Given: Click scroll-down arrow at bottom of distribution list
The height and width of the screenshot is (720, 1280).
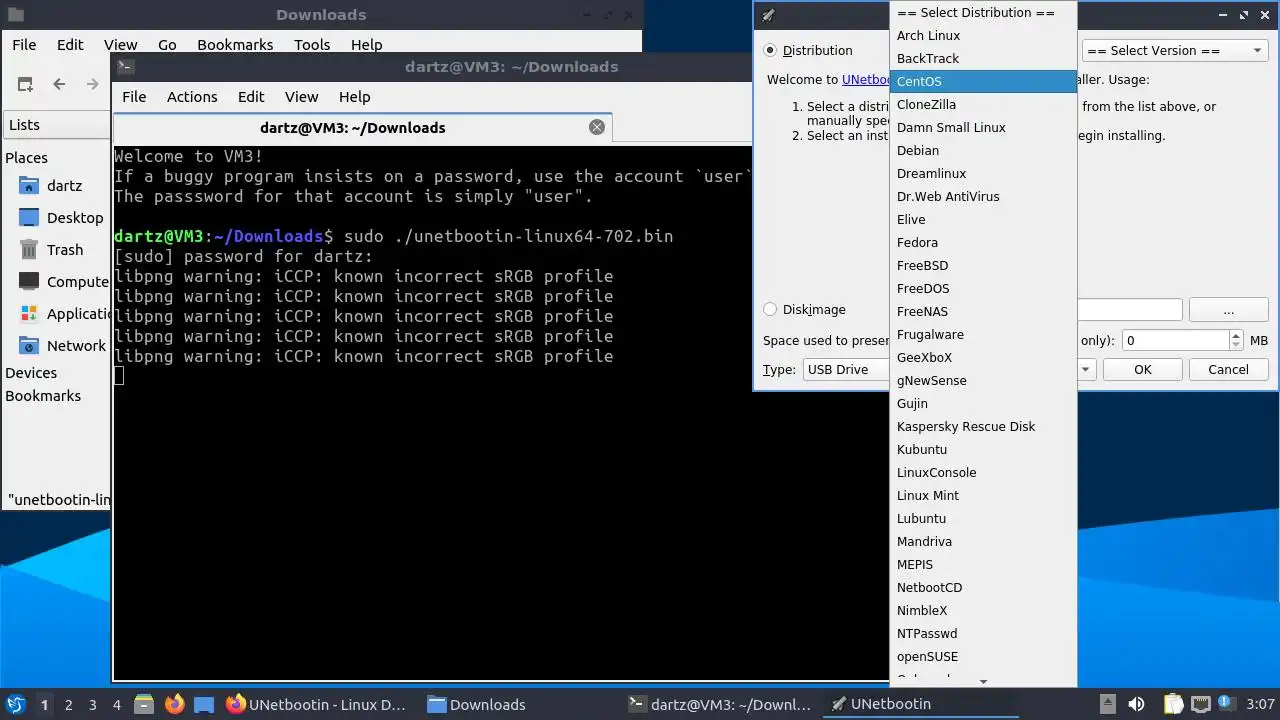Looking at the screenshot, I should click(x=983, y=681).
